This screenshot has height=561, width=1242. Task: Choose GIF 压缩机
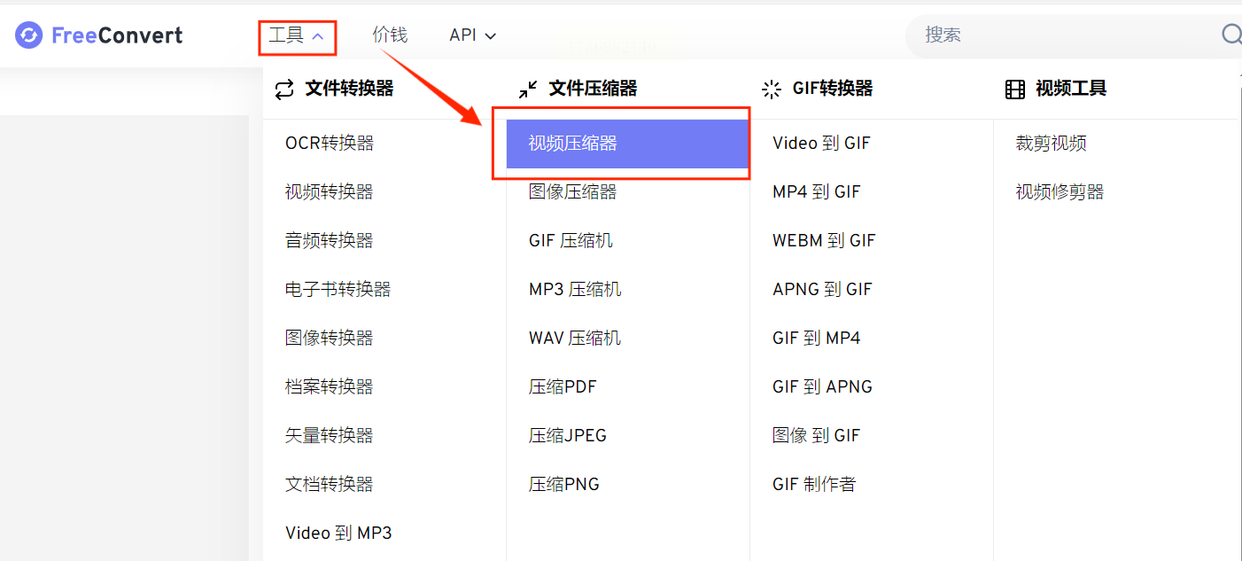571,240
